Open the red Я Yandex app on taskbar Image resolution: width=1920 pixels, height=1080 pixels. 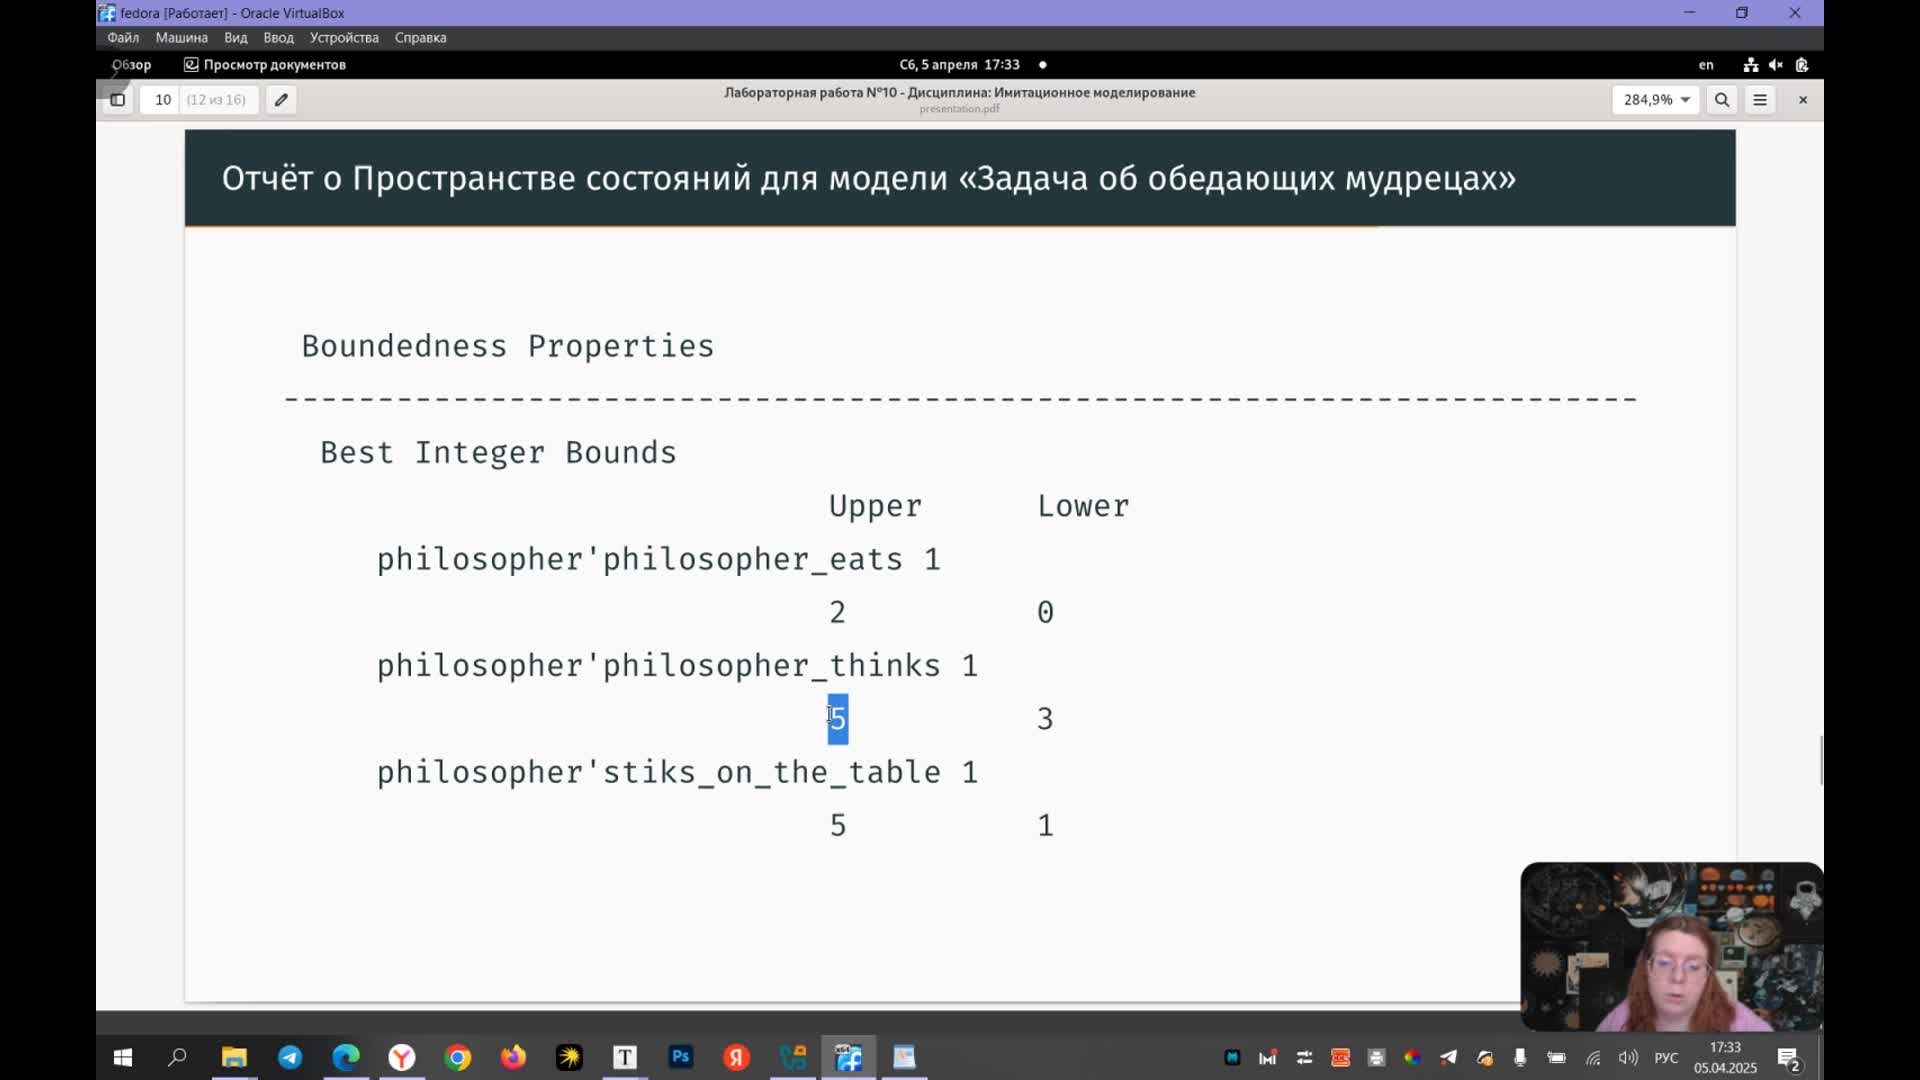click(737, 1057)
